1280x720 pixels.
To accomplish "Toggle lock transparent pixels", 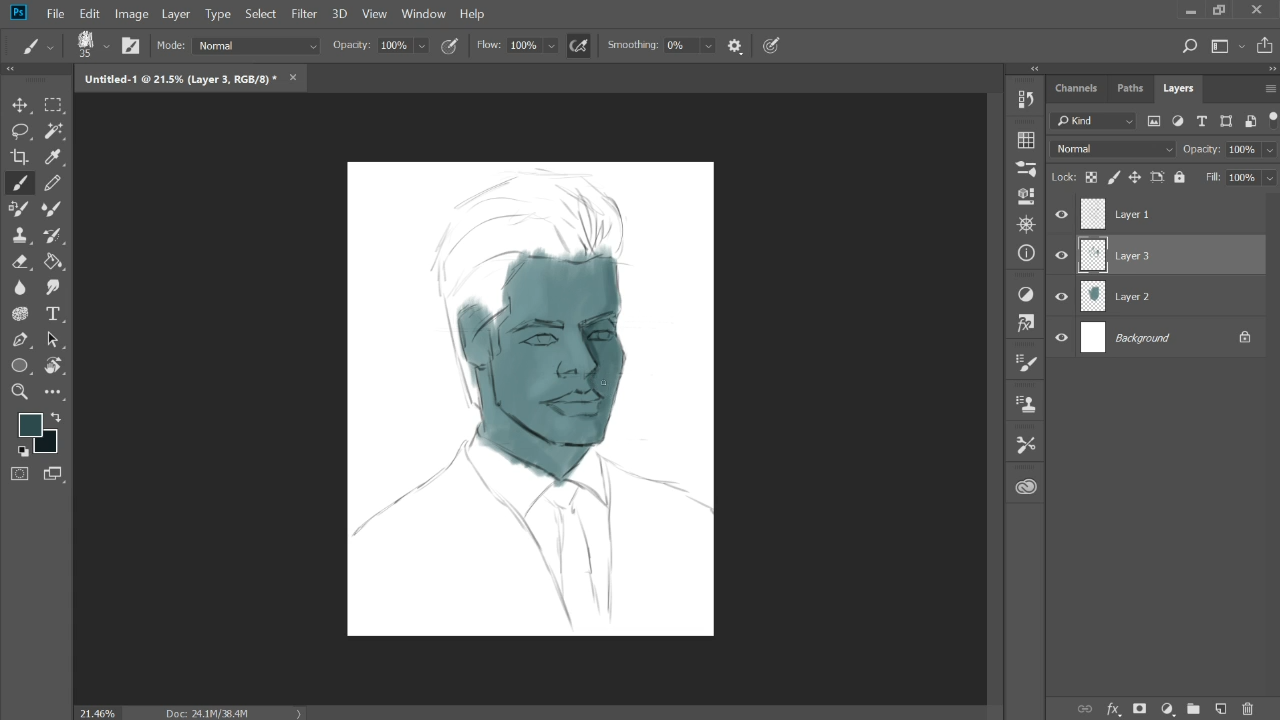I will point(1091,177).
